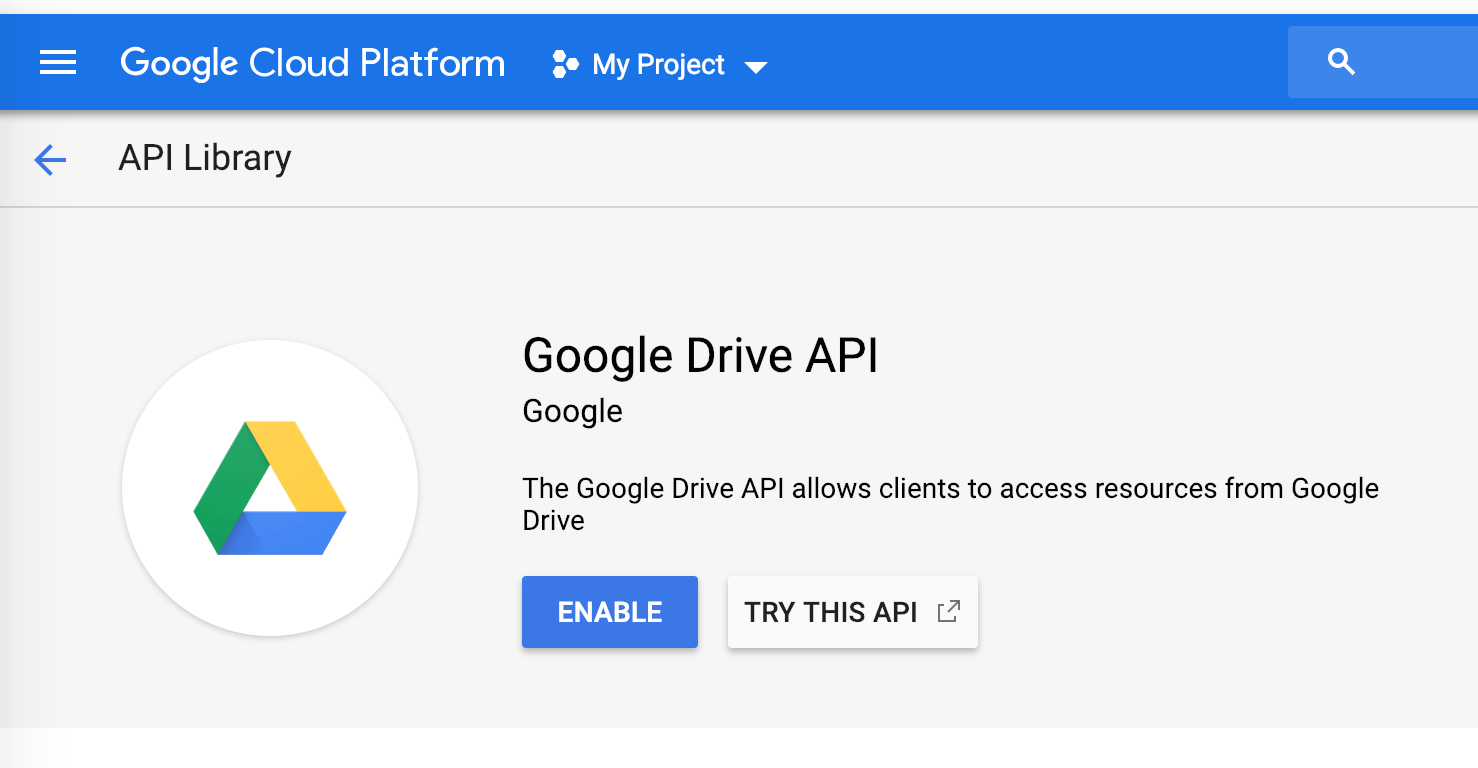Click the project hexagon icon
This screenshot has width=1478, height=768.
coord(565,65)
